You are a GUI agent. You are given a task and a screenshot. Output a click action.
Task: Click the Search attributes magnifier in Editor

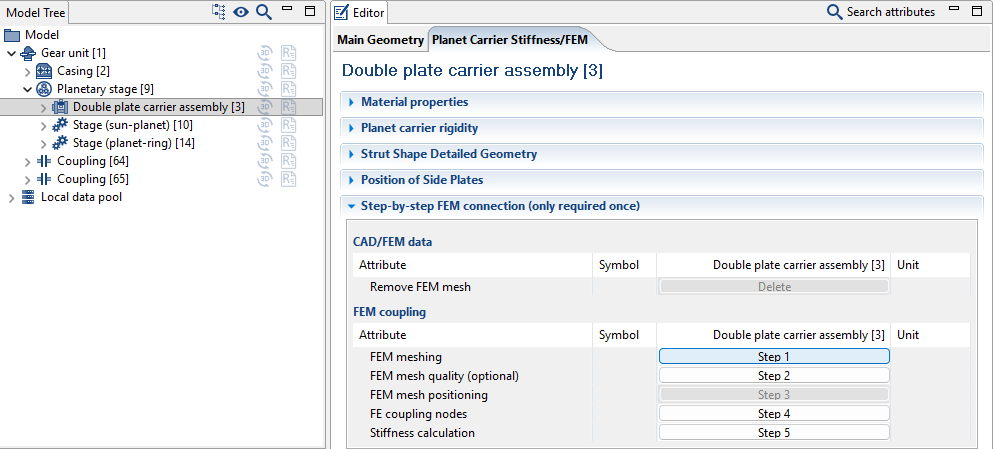point(834,12)
